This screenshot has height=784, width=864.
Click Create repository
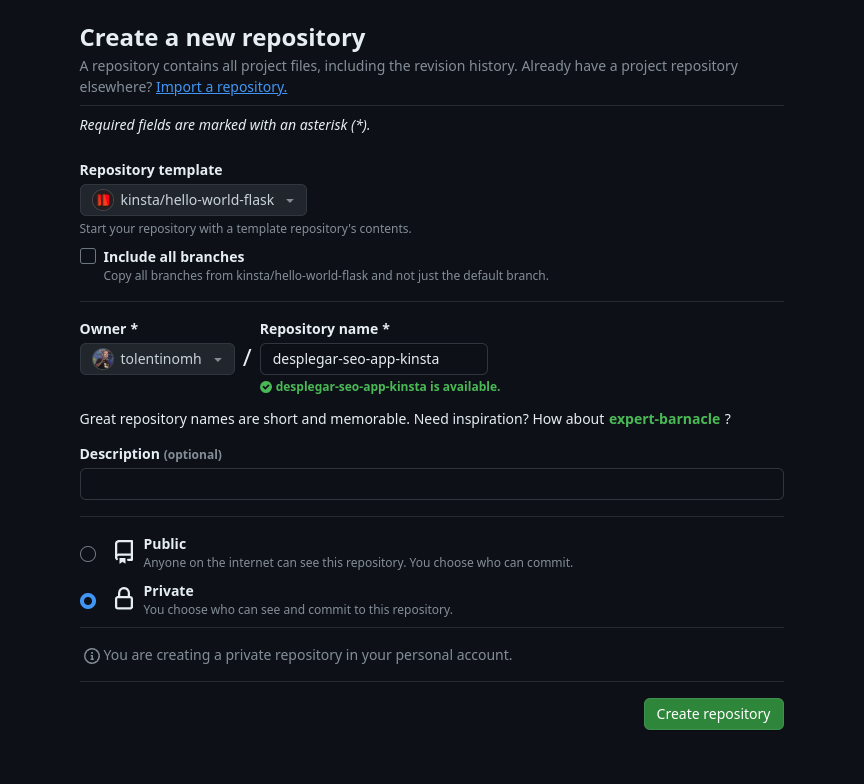tap(713, 713)
